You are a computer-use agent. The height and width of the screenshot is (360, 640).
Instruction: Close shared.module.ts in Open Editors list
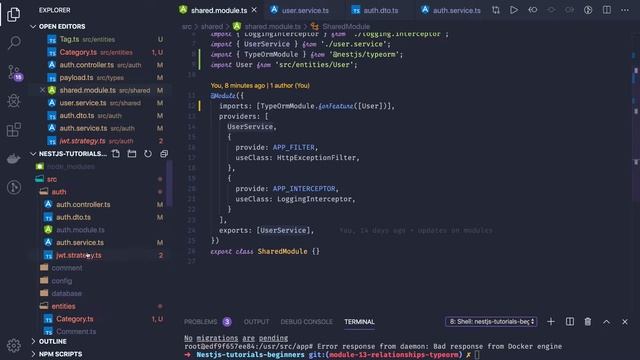(42, 90)
